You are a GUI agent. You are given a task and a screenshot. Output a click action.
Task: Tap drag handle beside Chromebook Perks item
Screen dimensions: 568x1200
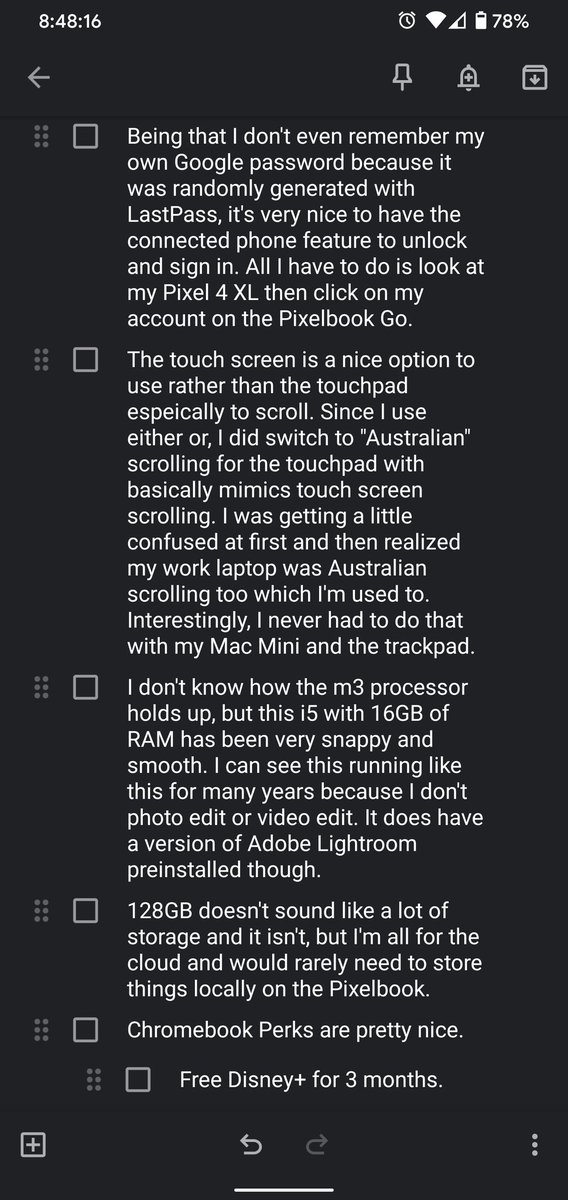41,1029
